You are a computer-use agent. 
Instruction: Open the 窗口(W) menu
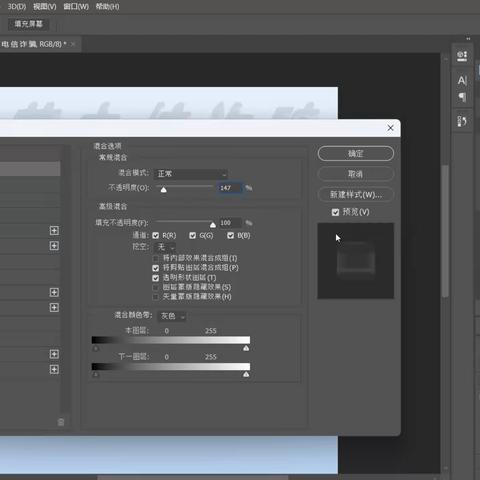click(x=76, y=7)
